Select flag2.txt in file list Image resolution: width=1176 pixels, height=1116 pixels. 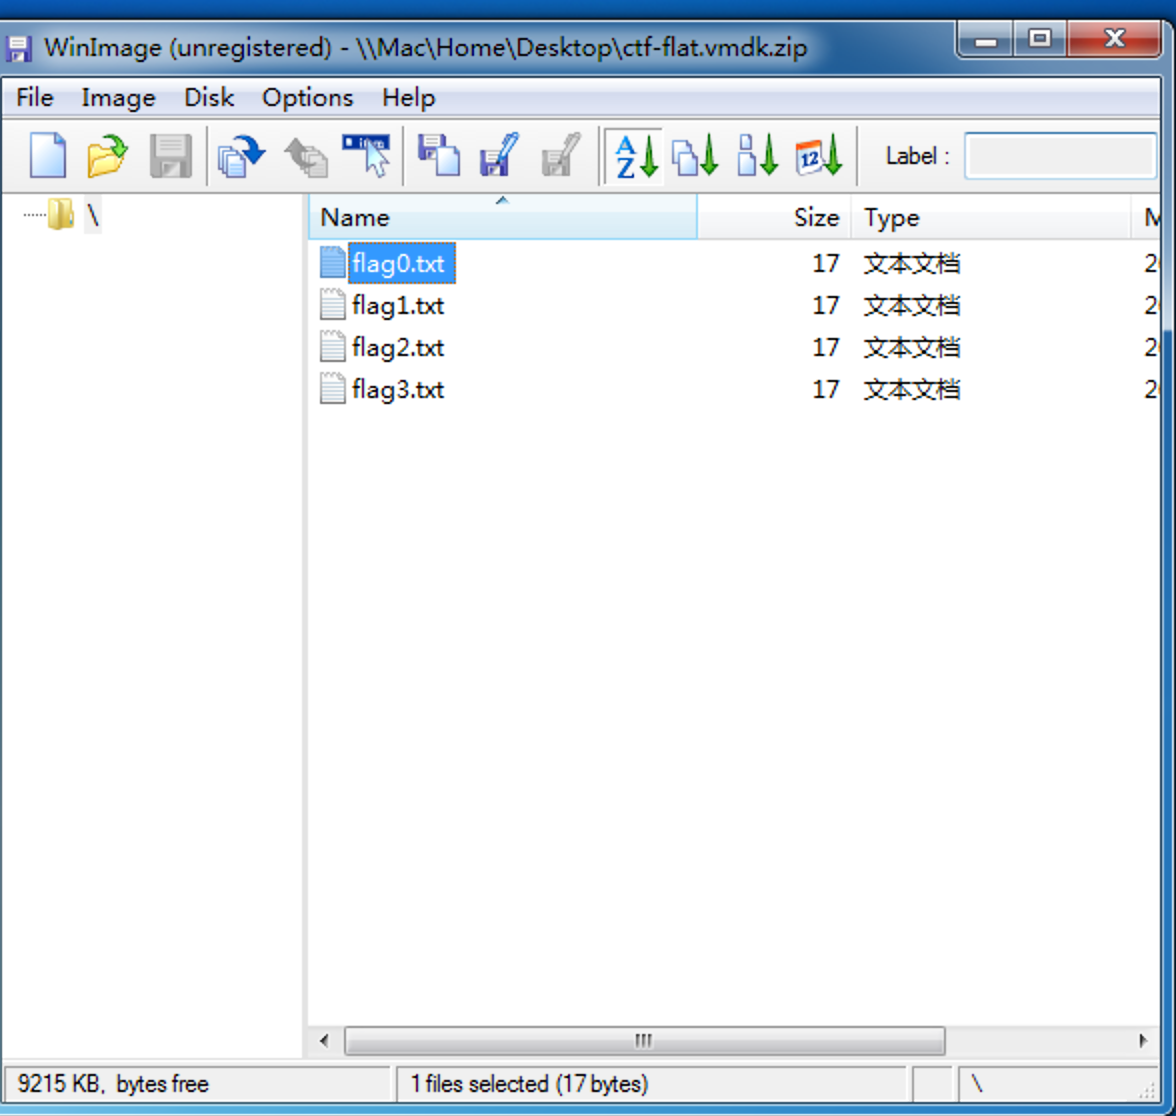tap(398, 347)
